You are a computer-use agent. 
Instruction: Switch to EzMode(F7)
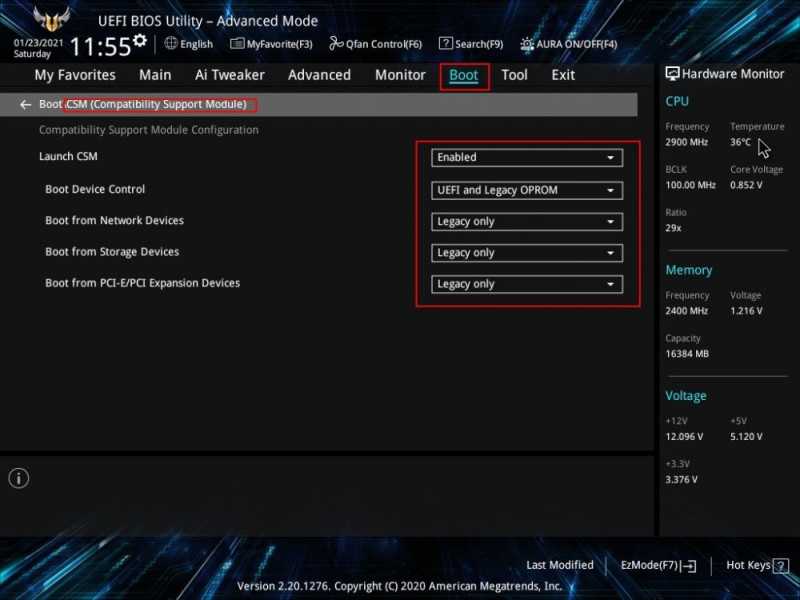pyautogui.click(x=658, y=565)
